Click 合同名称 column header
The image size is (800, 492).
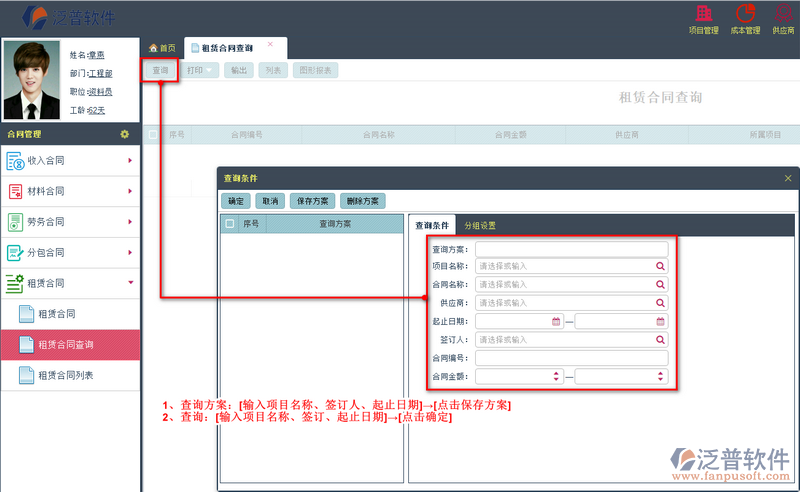click(x=379, y=135)
